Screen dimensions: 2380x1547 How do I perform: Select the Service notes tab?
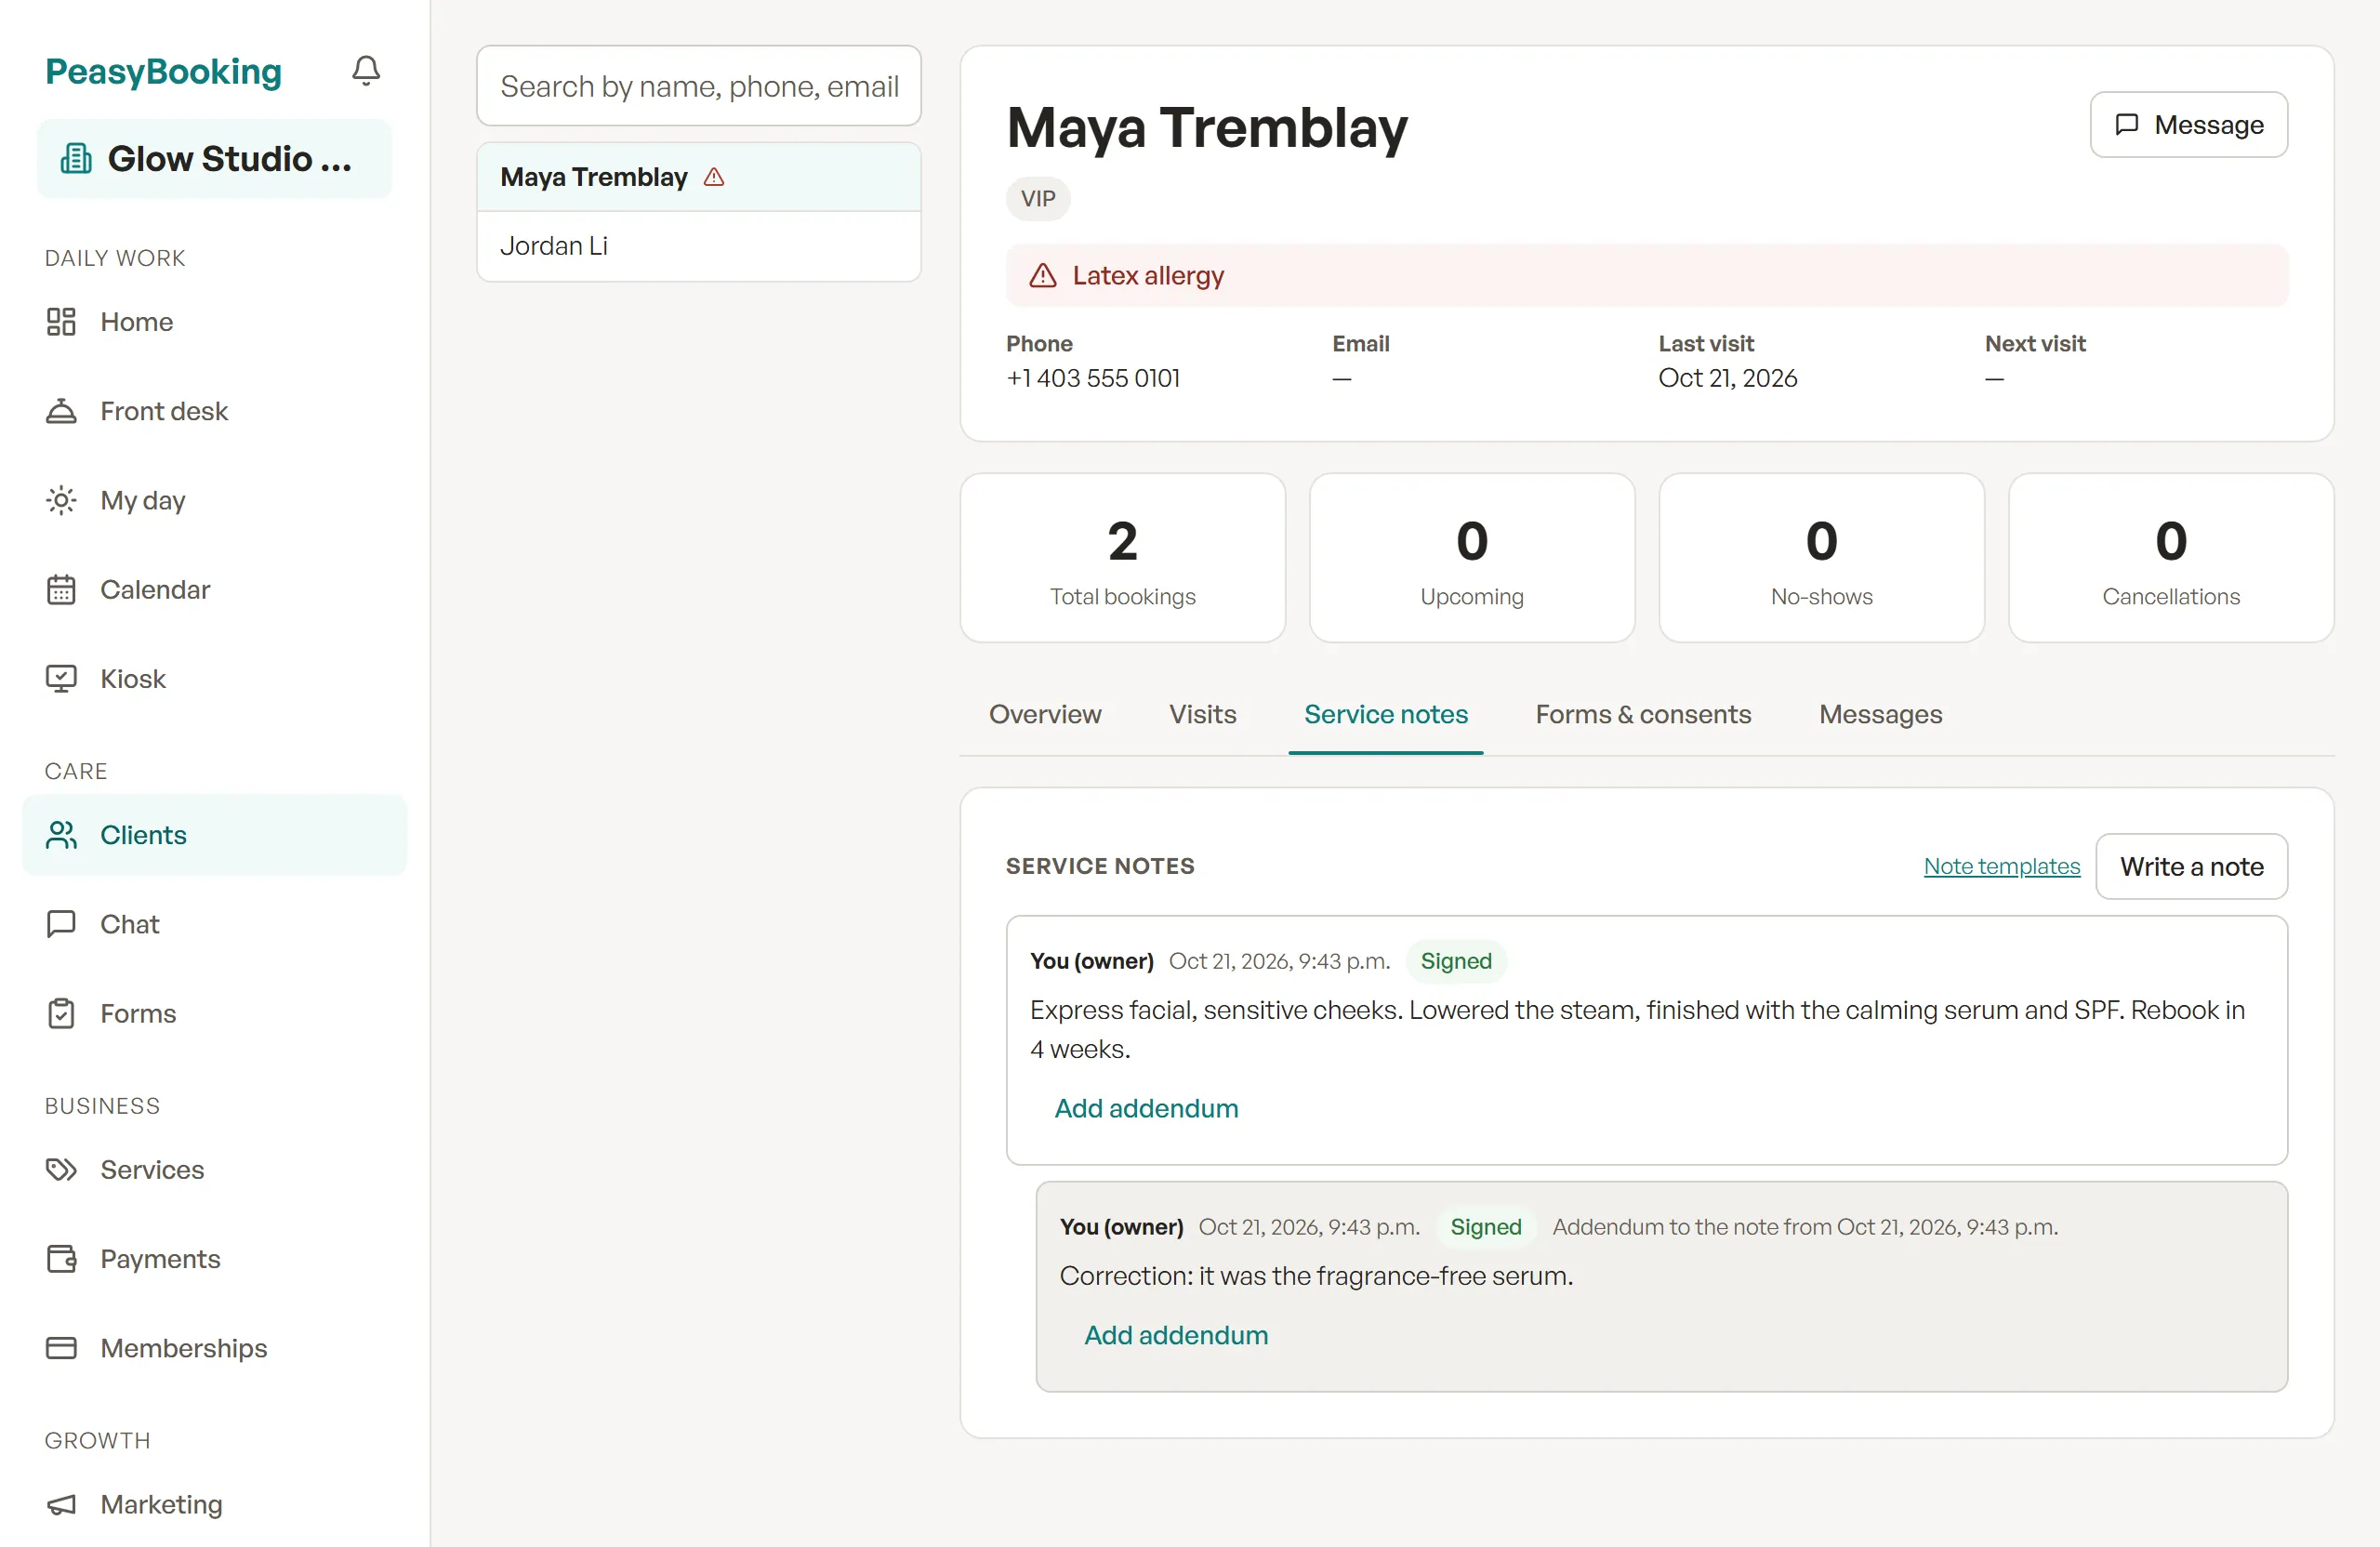pyautogui.click(x=1385, y=714)
